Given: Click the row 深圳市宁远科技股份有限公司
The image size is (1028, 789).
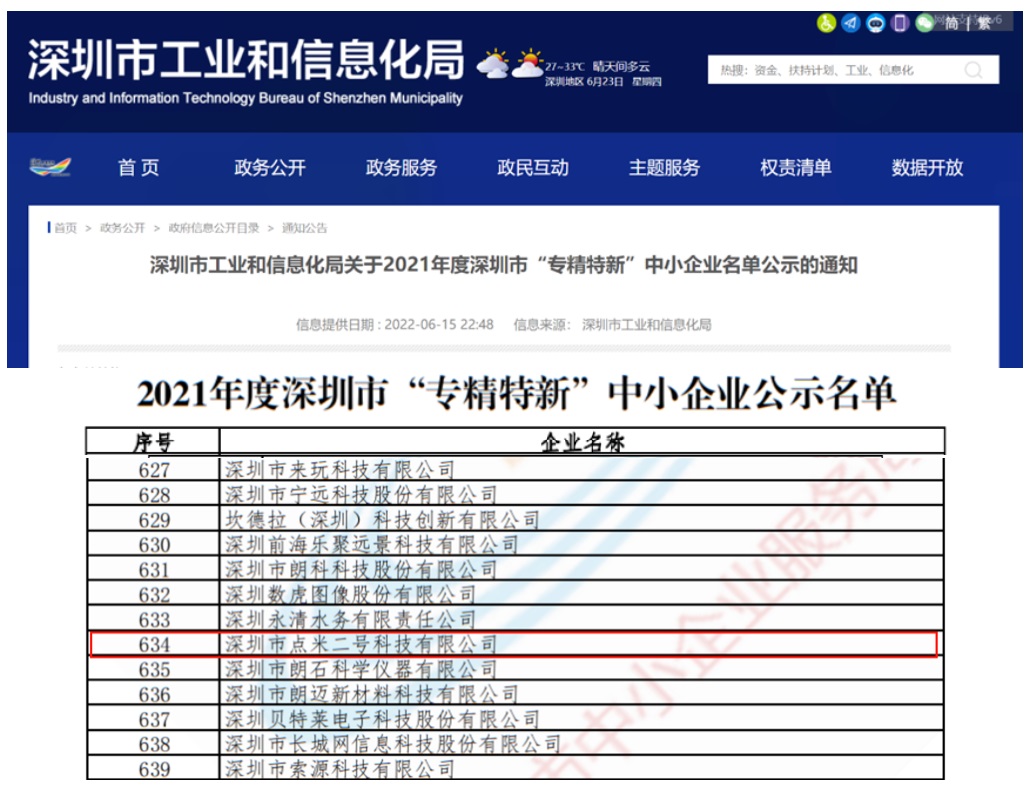Looking at the screenshot, I should point(515,495).
